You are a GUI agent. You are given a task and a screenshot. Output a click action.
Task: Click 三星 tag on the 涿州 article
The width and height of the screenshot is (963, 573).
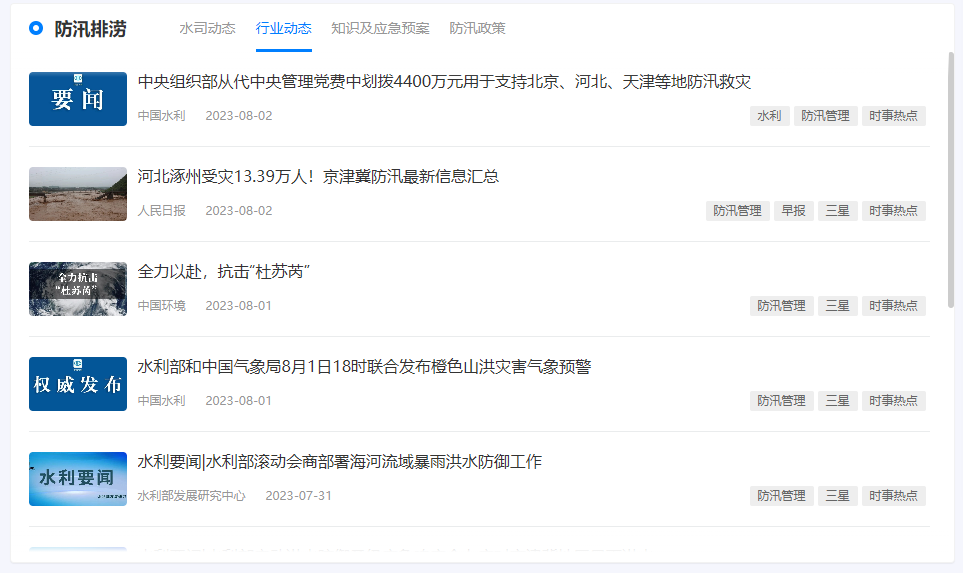point(838,211)
